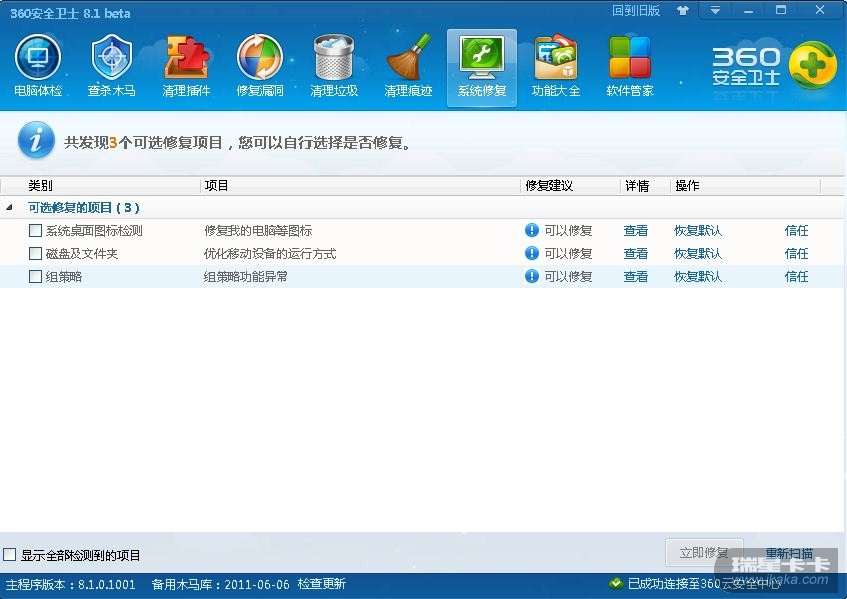Click 查看 for 系统桌面图标检测 row
Screen dimensions: 847x599
(x=635, y=231)
